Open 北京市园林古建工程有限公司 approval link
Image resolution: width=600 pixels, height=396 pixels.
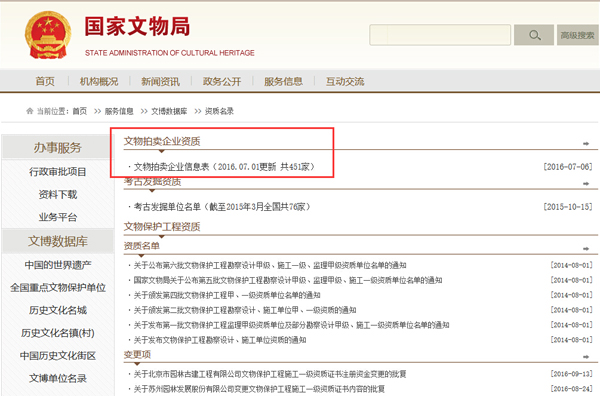pyautogui.click(x=270, y=374)
